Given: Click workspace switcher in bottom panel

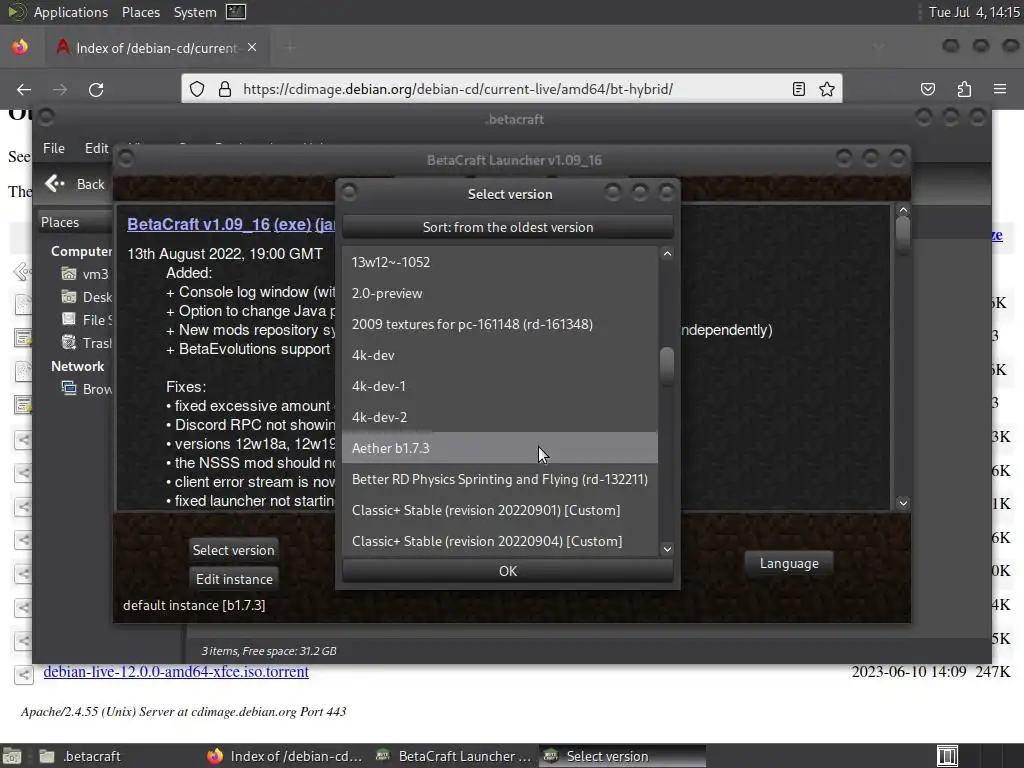Looking at the screenshot, I should (x=948, y=756).
